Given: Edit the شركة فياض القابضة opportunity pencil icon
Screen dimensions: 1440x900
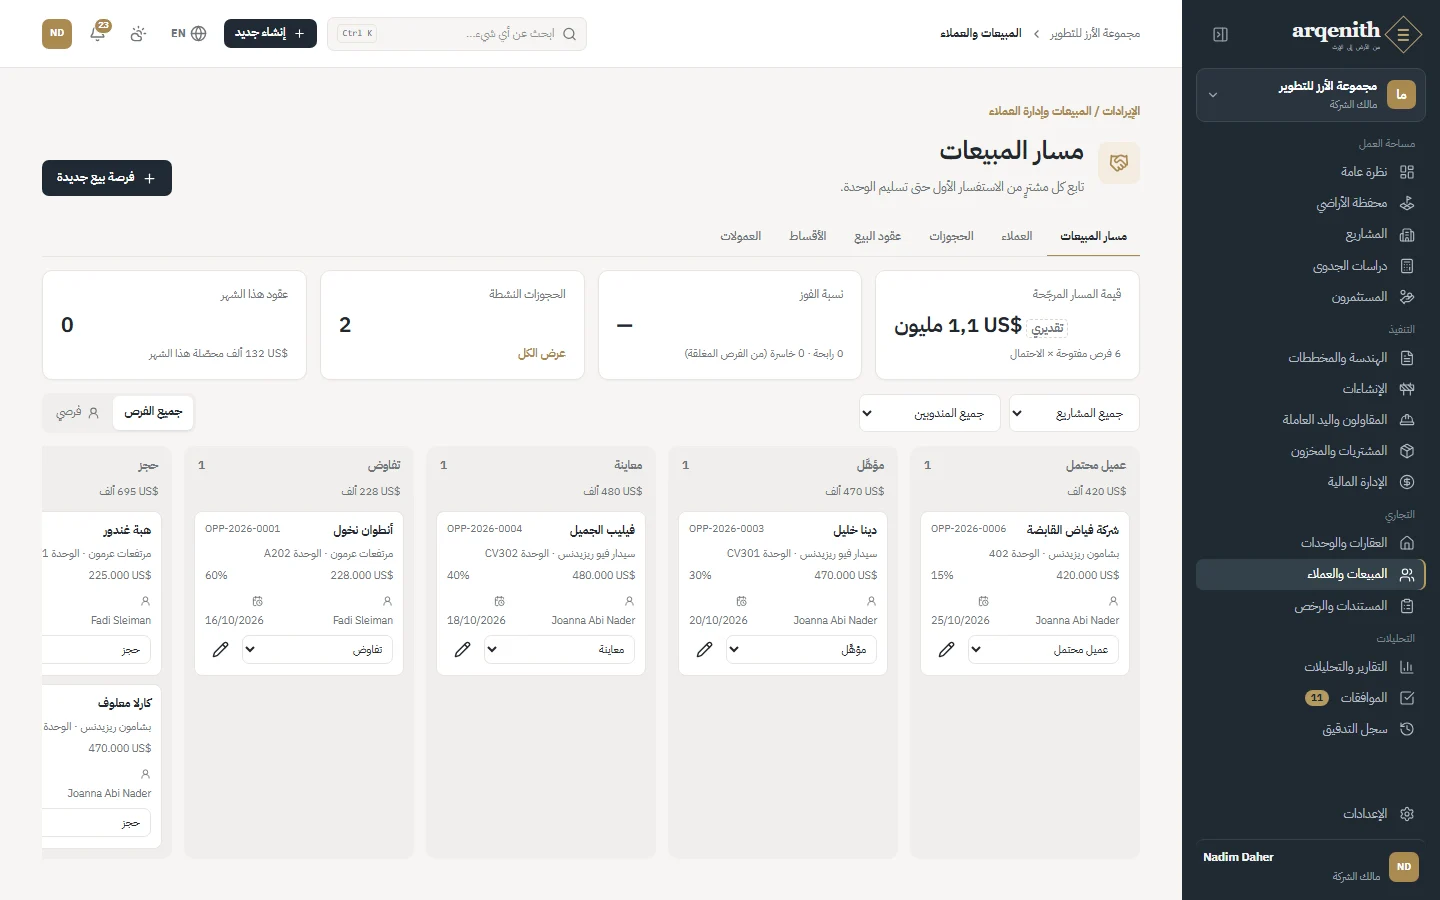Looking at the screenshot, I should (947, 649).
